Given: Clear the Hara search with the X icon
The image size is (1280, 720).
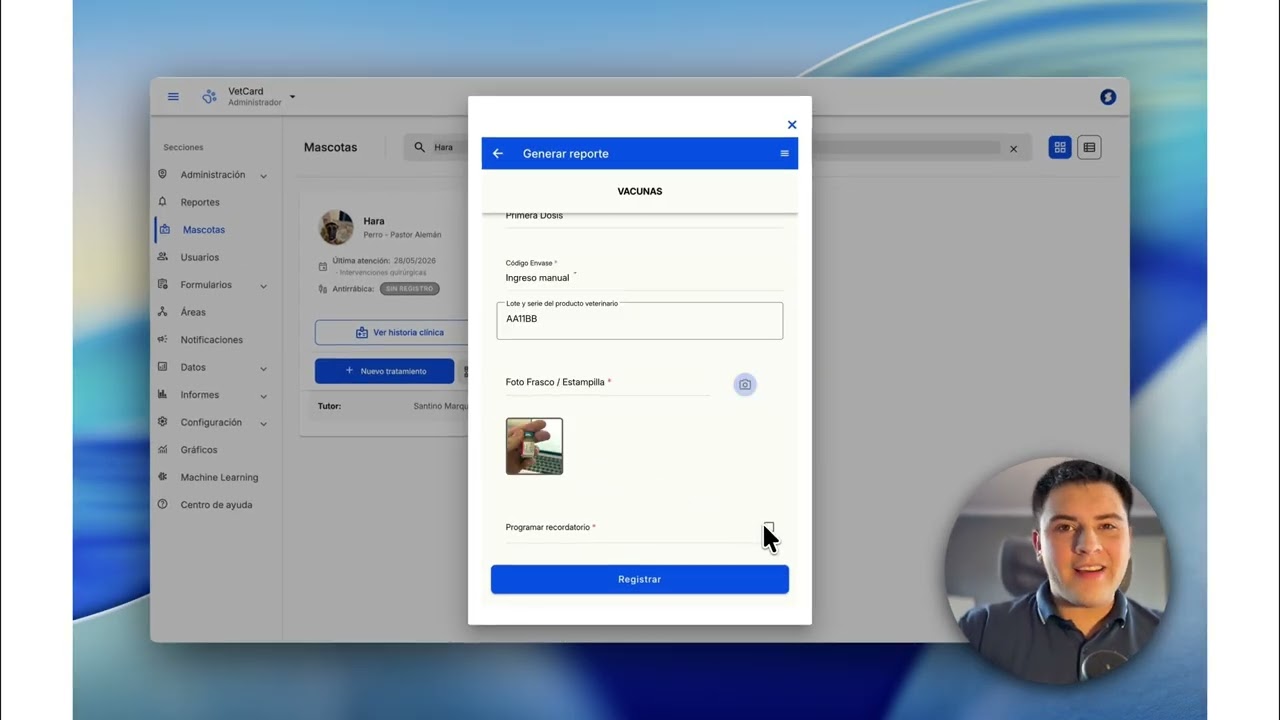Looking at the screenshot, I should (1013, 149).
